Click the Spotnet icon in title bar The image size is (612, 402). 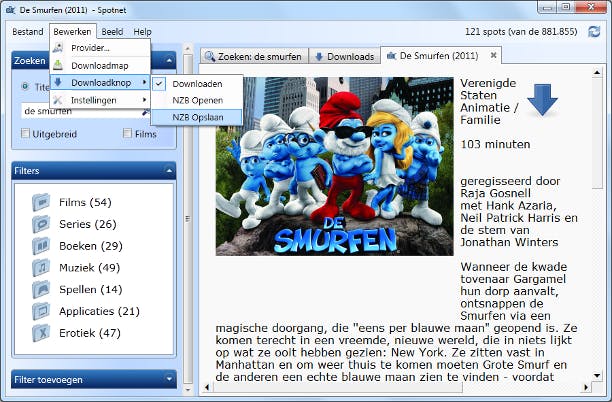11,10
